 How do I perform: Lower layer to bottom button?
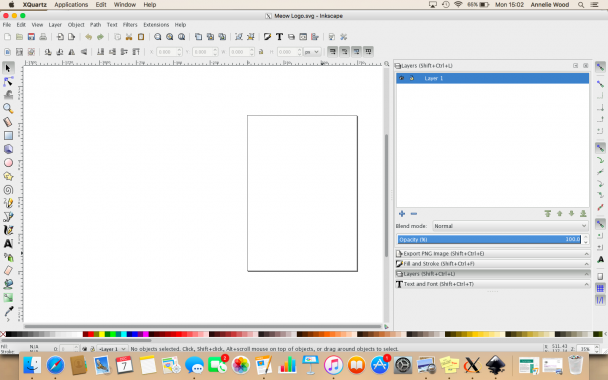click(x=583, y=214)
